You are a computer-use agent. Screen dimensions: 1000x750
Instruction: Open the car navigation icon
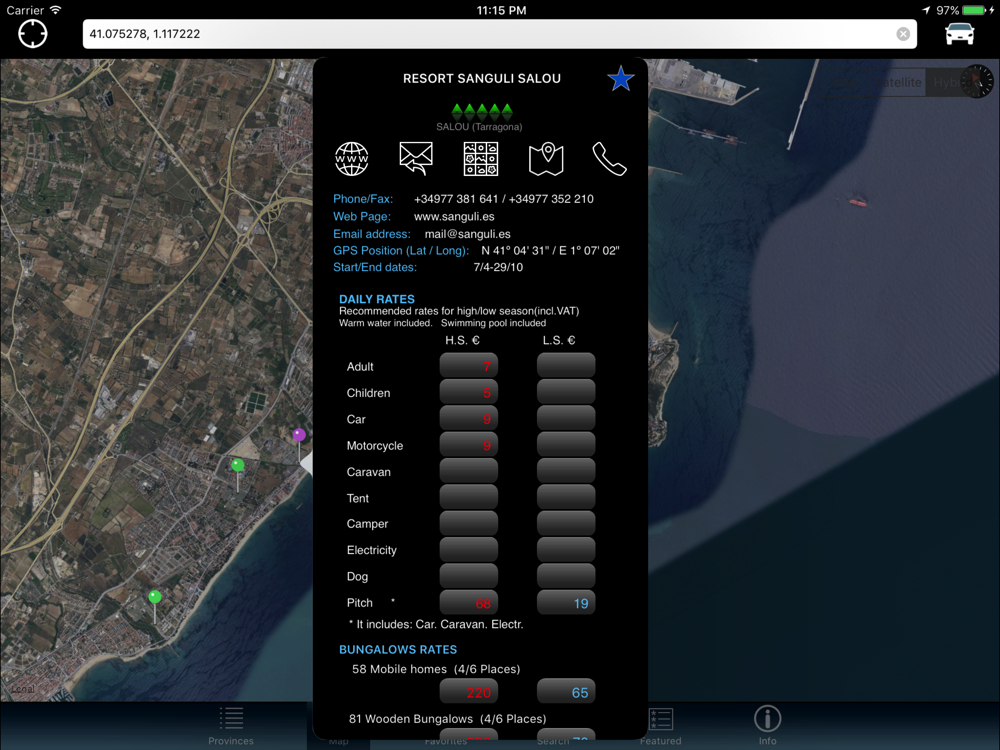pyautogui.click(x=959, y=34)
